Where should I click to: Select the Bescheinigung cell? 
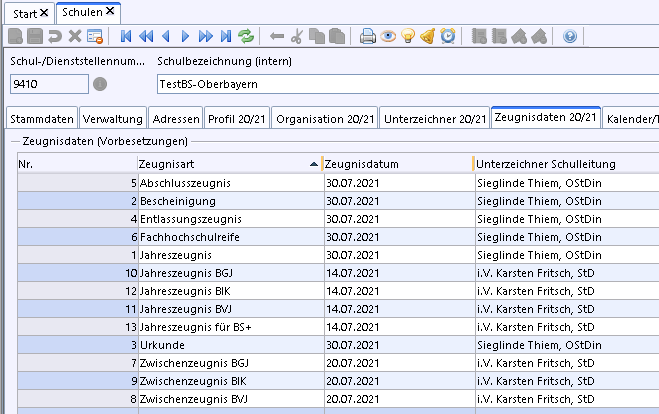click(x=231, y=201)
